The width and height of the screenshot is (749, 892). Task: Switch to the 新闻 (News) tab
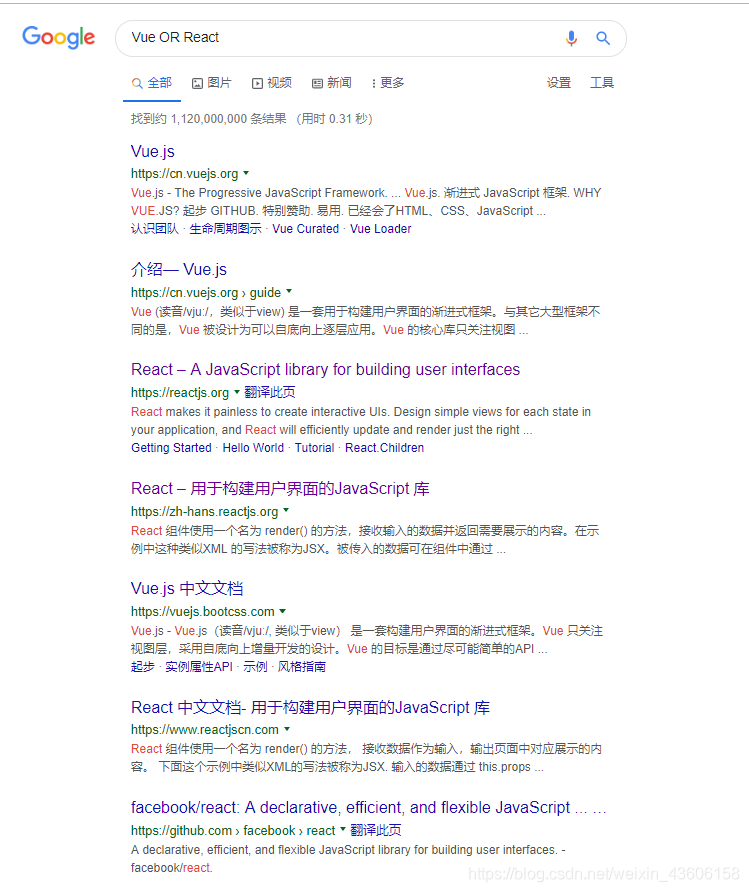pyautogui.click(x=332, y=83)
